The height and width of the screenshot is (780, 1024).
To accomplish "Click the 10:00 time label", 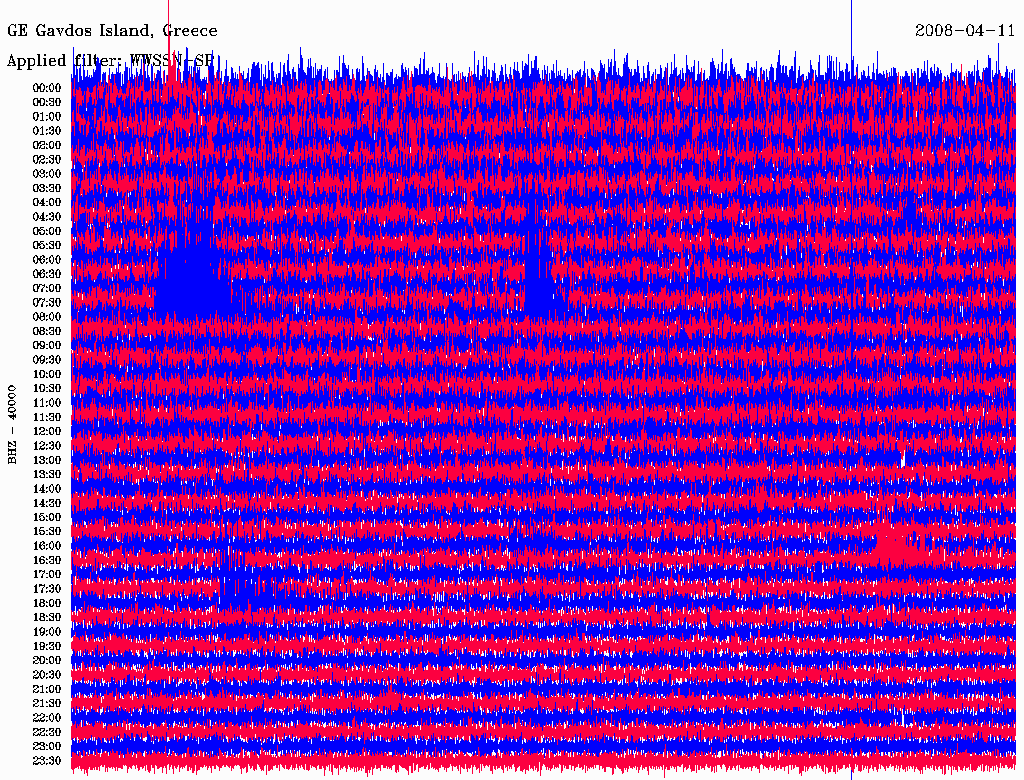I will pos(47,374).
